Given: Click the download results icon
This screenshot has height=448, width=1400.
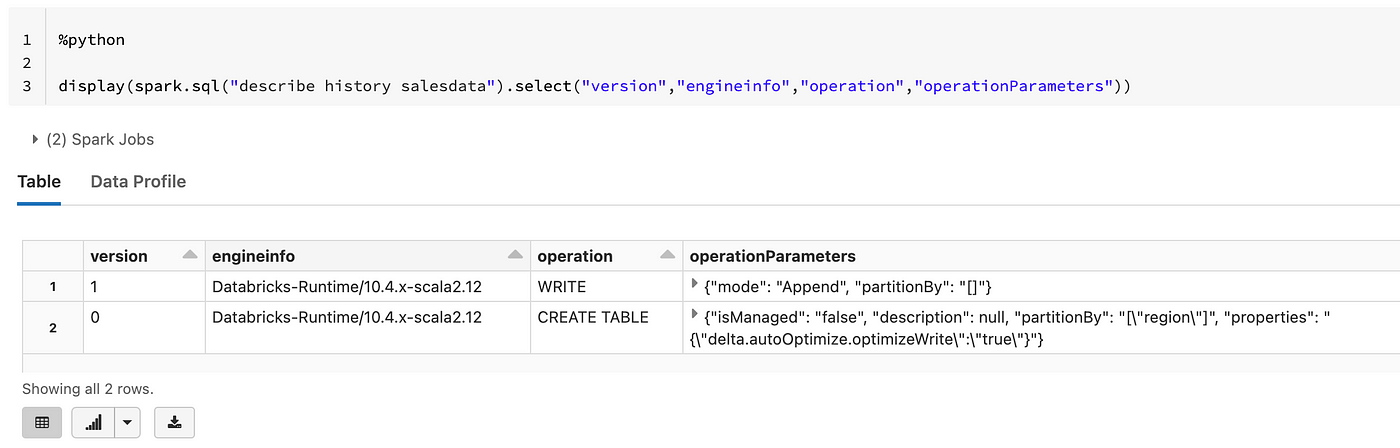Looking at the screenshot, I should (x=174, y=422).
